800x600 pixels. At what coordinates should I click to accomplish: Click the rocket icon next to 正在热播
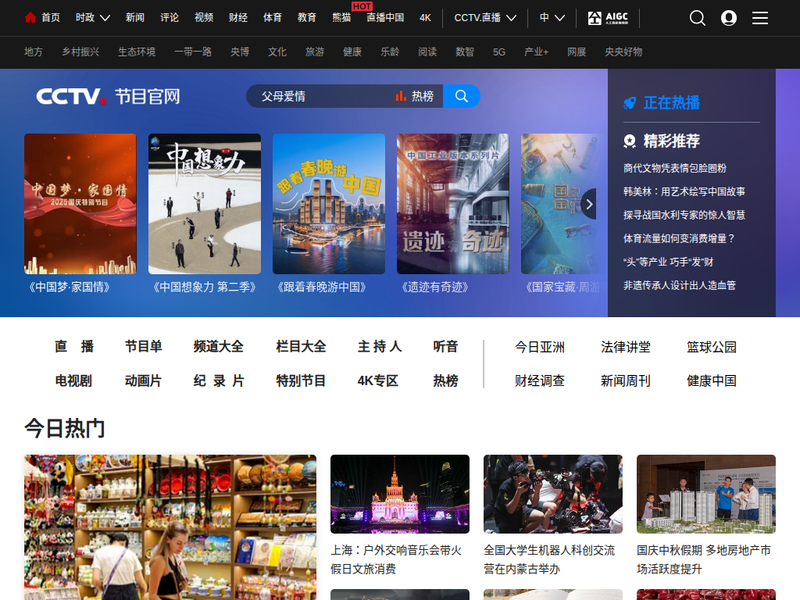click(x=630, y=103)
